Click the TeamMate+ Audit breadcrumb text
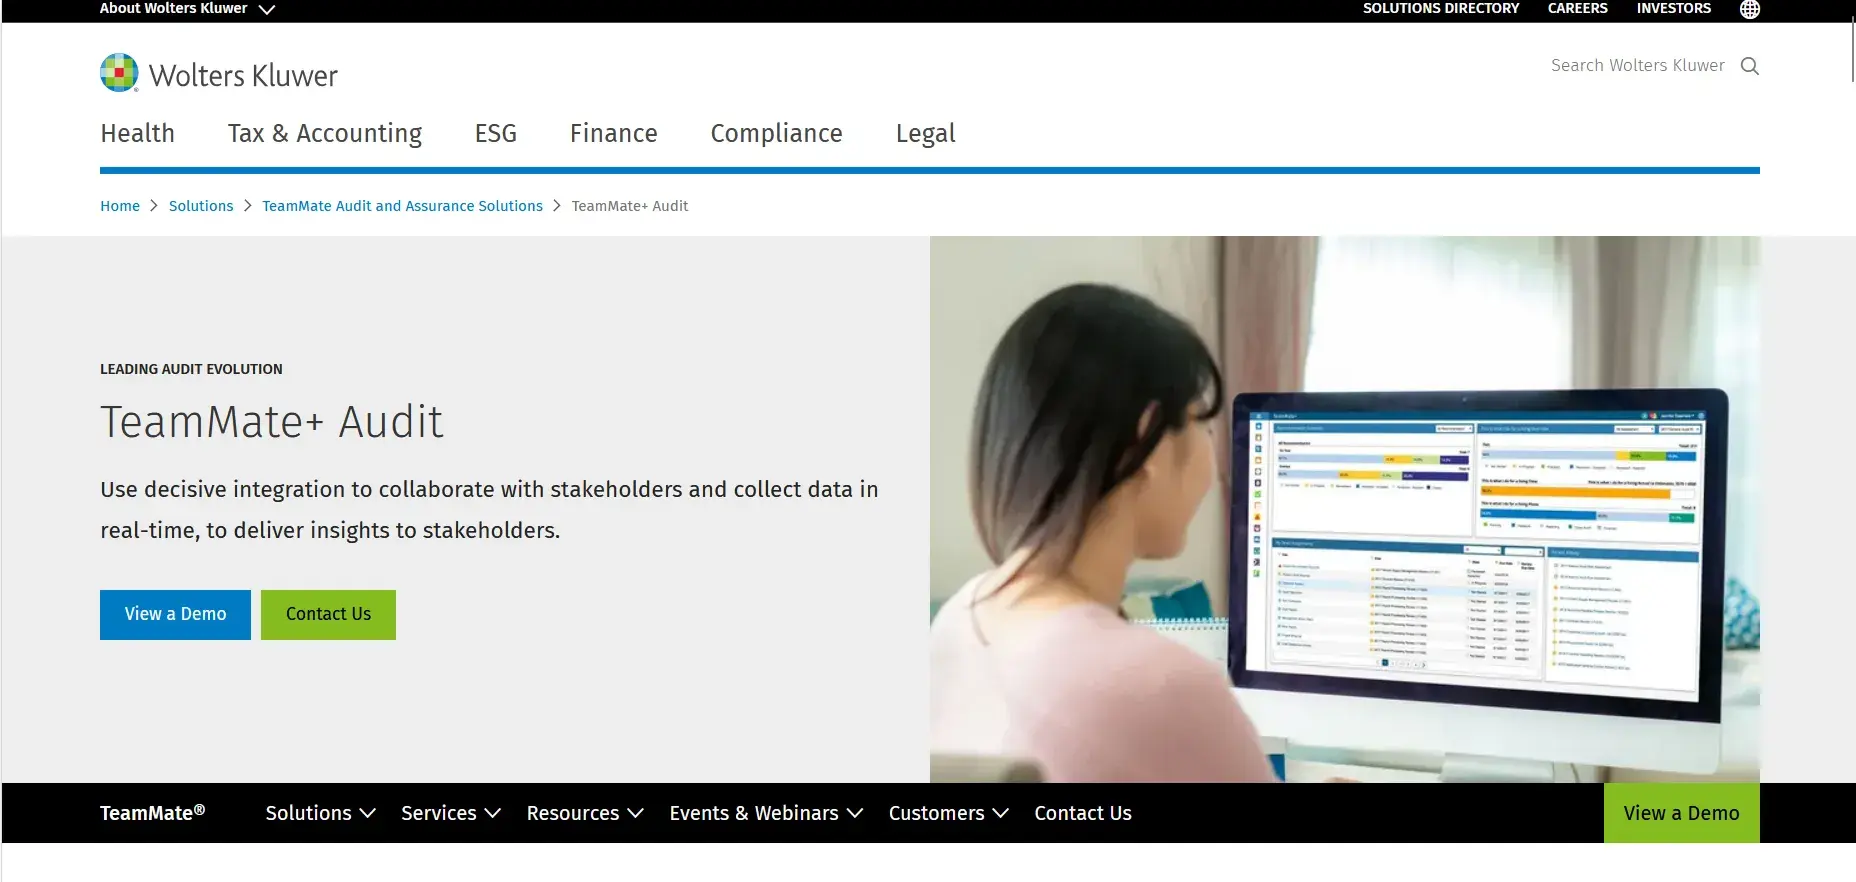Image resolution: width=1856 pixels, height=882 pixels. click(630, 206)
